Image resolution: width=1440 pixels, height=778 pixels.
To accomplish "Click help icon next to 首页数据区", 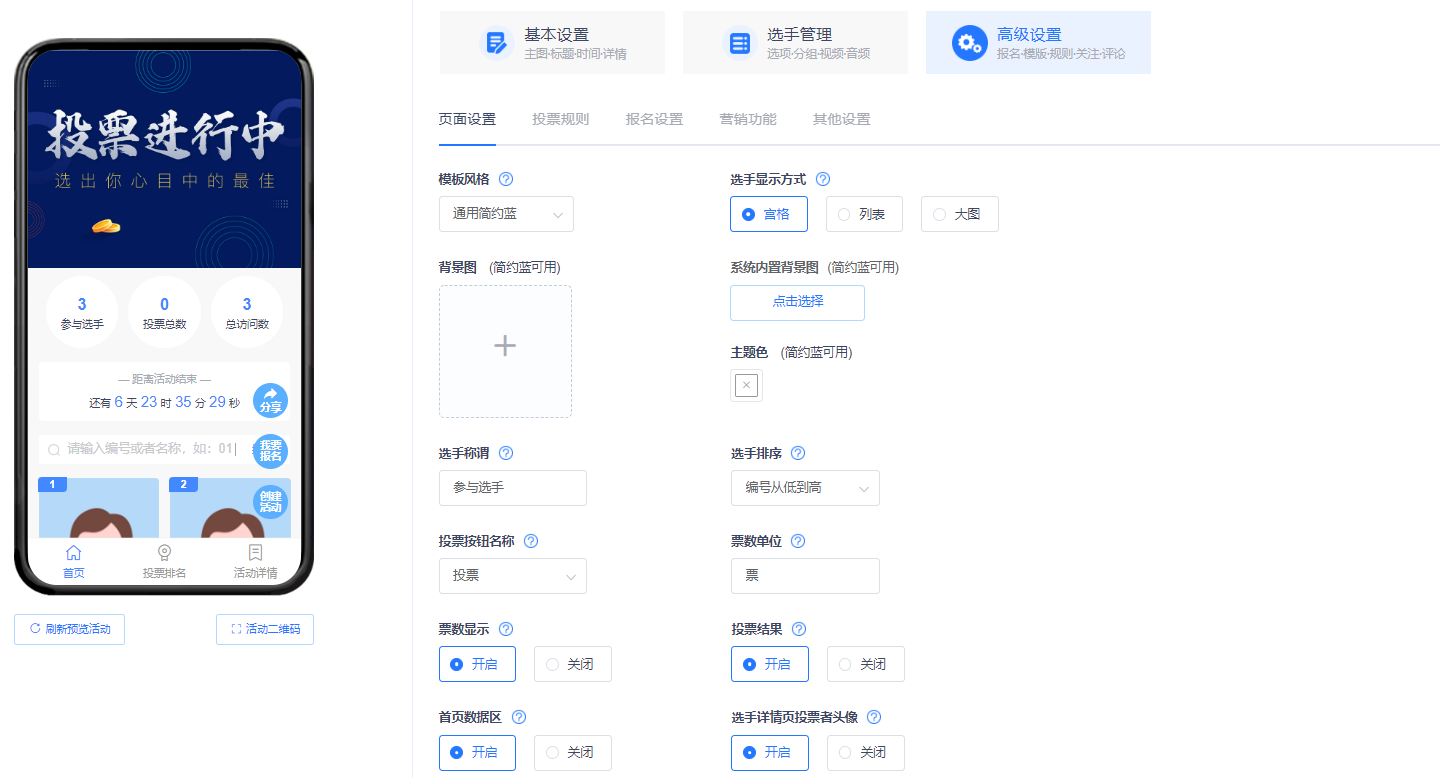I will 519,717.
